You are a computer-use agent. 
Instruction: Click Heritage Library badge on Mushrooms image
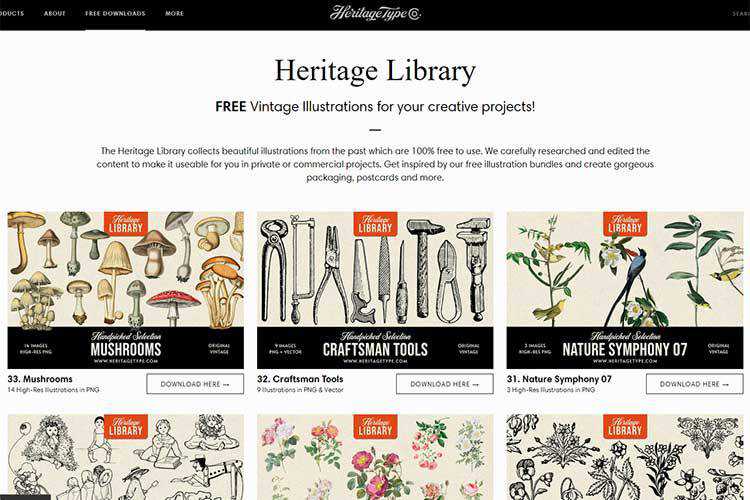point(126,224)
